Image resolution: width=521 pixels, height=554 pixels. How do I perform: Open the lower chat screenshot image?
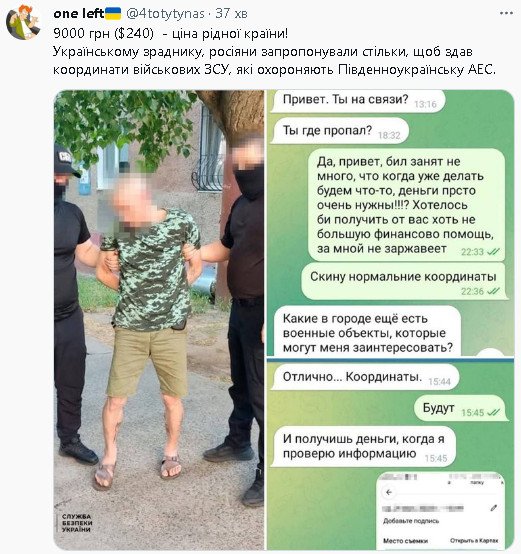point(390,455)
